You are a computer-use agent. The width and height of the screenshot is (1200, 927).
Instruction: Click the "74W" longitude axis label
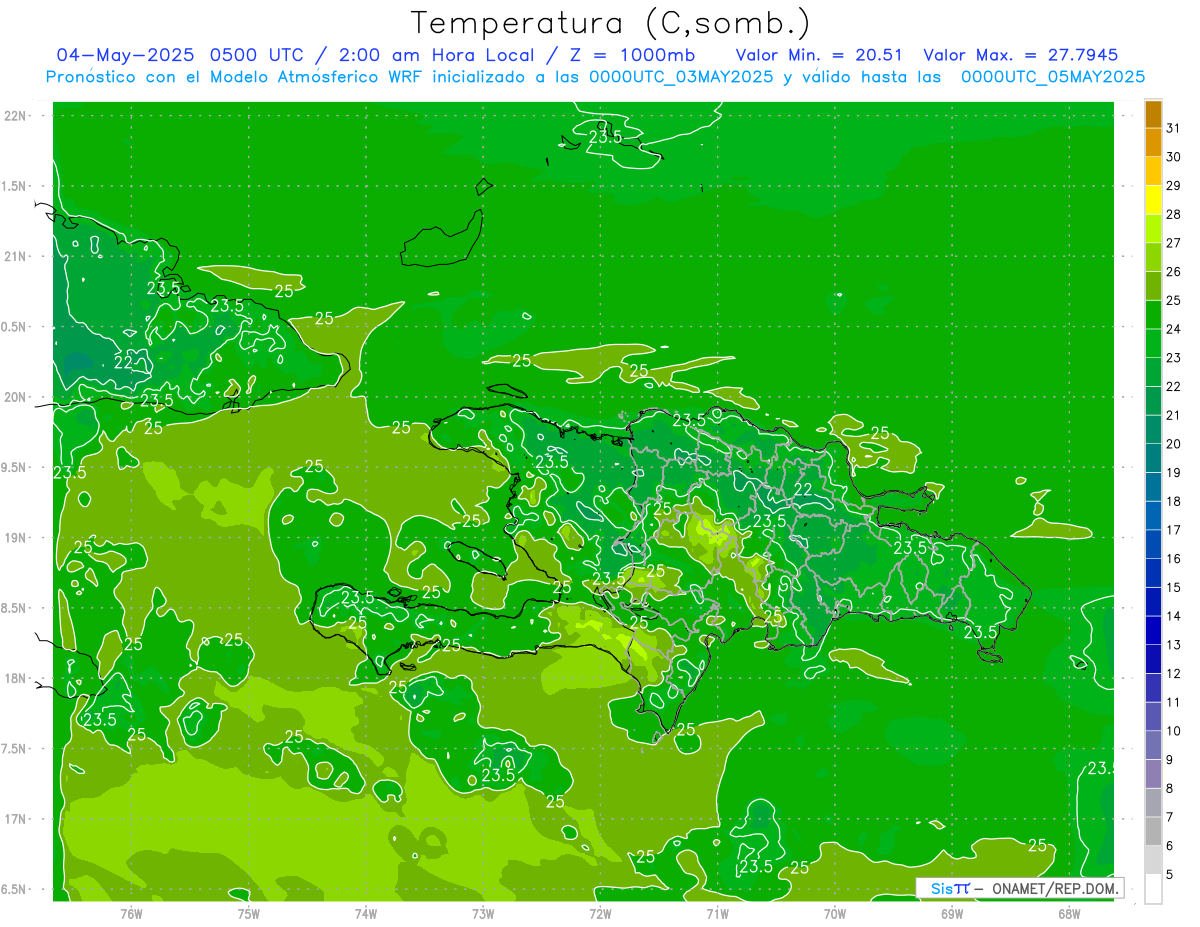click(x=366, y=913)
